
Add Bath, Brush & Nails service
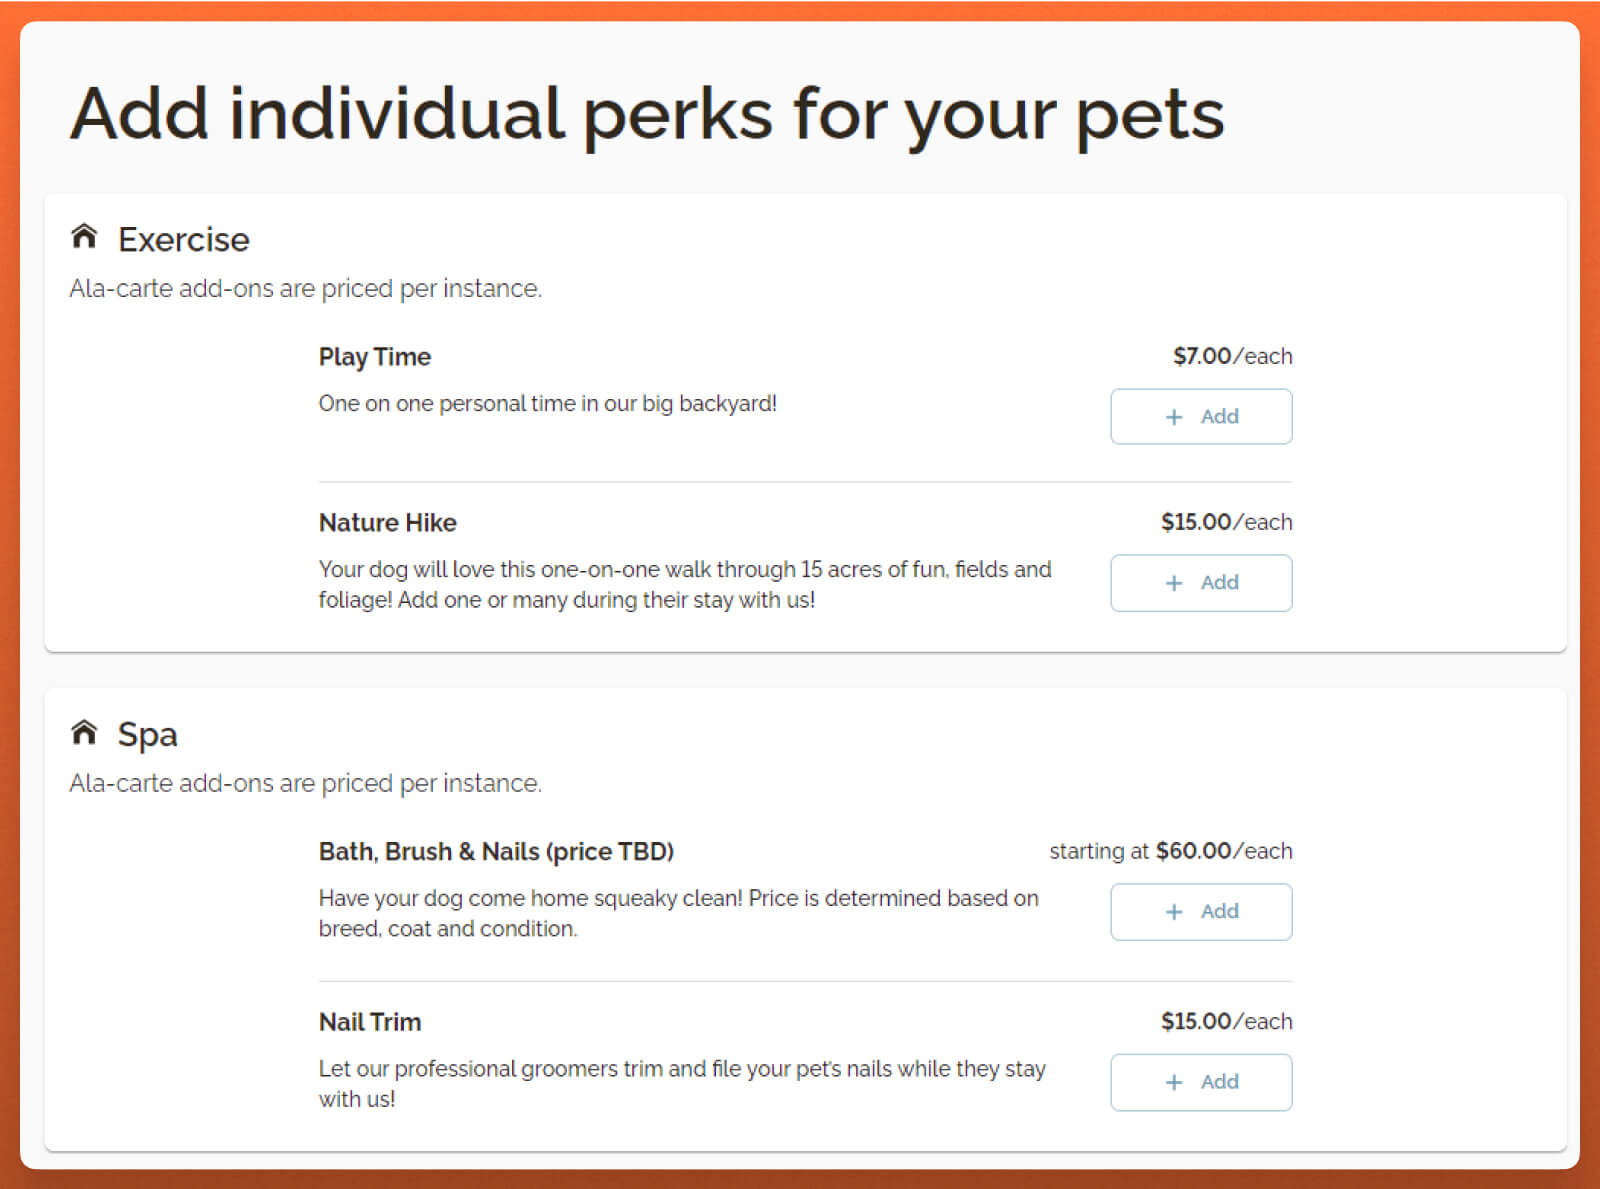(x=1201, y=912)
